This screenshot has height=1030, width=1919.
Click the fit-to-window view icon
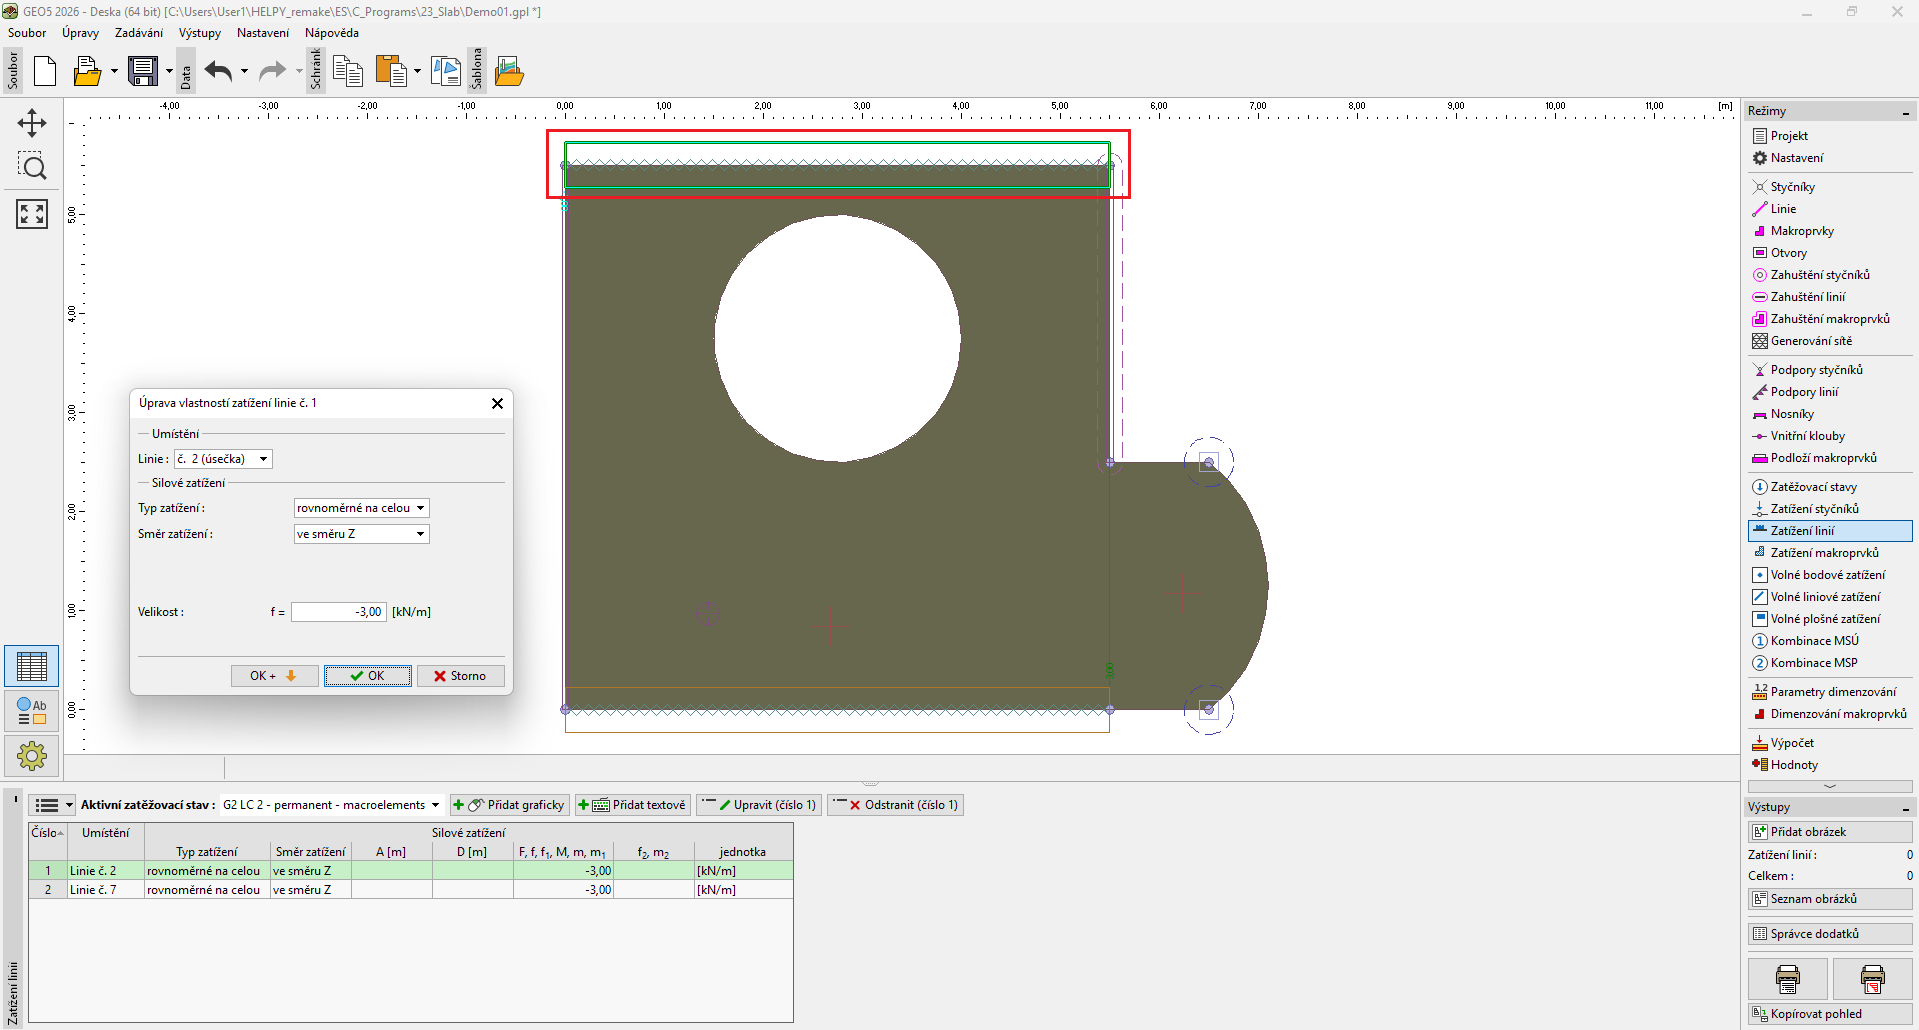click(32, 213)
